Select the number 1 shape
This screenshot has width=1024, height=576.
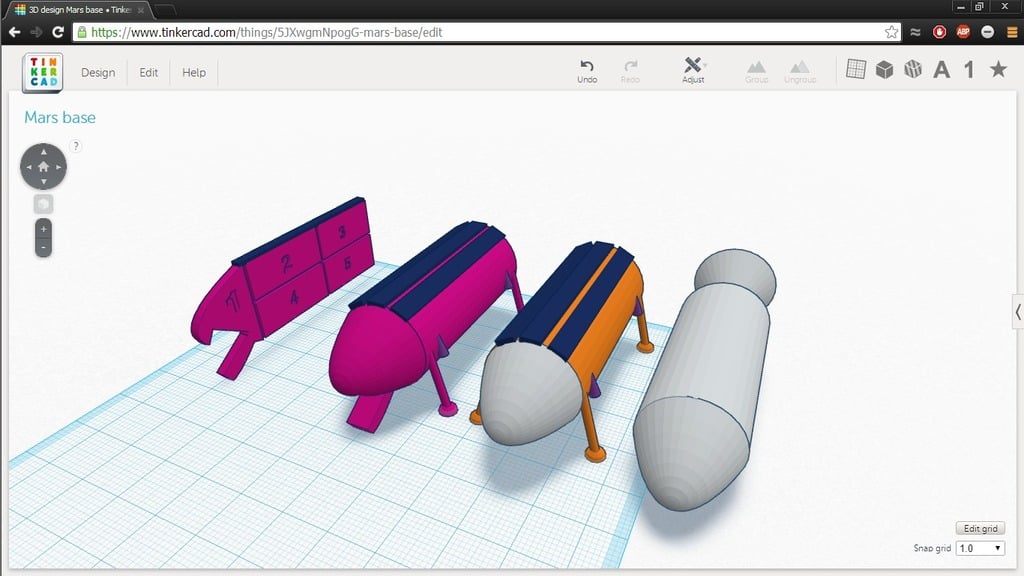pyautogui.click(x=969, y=69)
